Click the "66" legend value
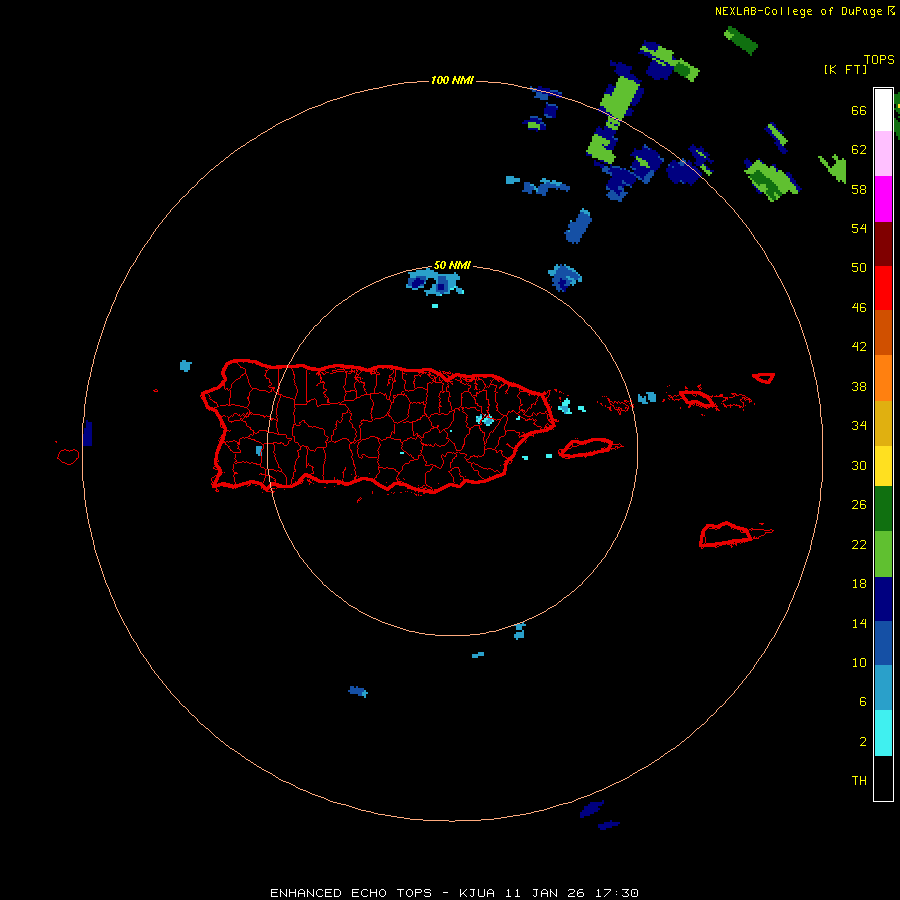Screen dimensions: 900x900 859,110
